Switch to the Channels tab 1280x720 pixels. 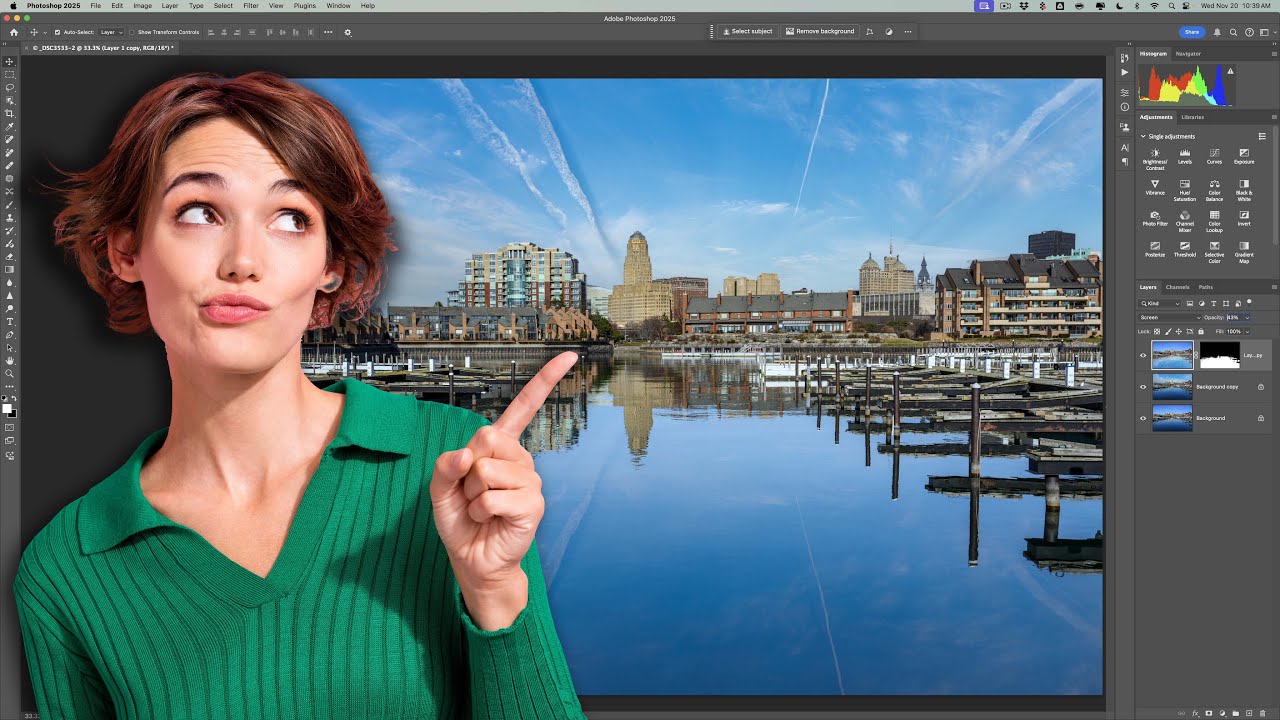click(1177, 287)
